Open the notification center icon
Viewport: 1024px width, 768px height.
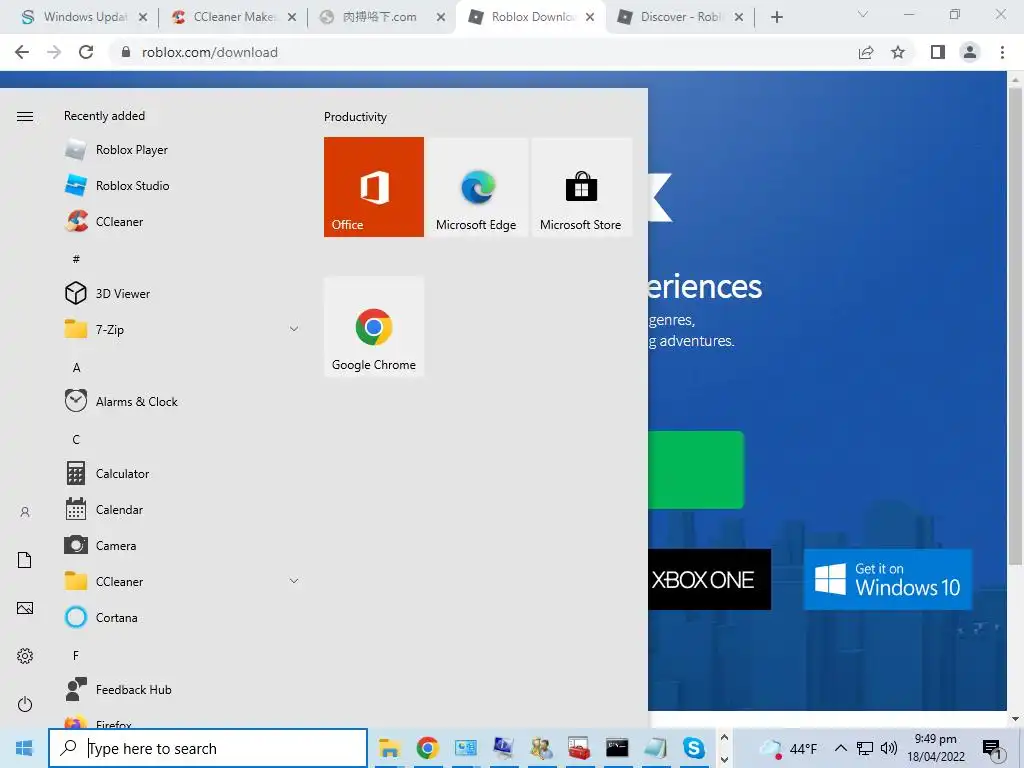tap(992, 749)
